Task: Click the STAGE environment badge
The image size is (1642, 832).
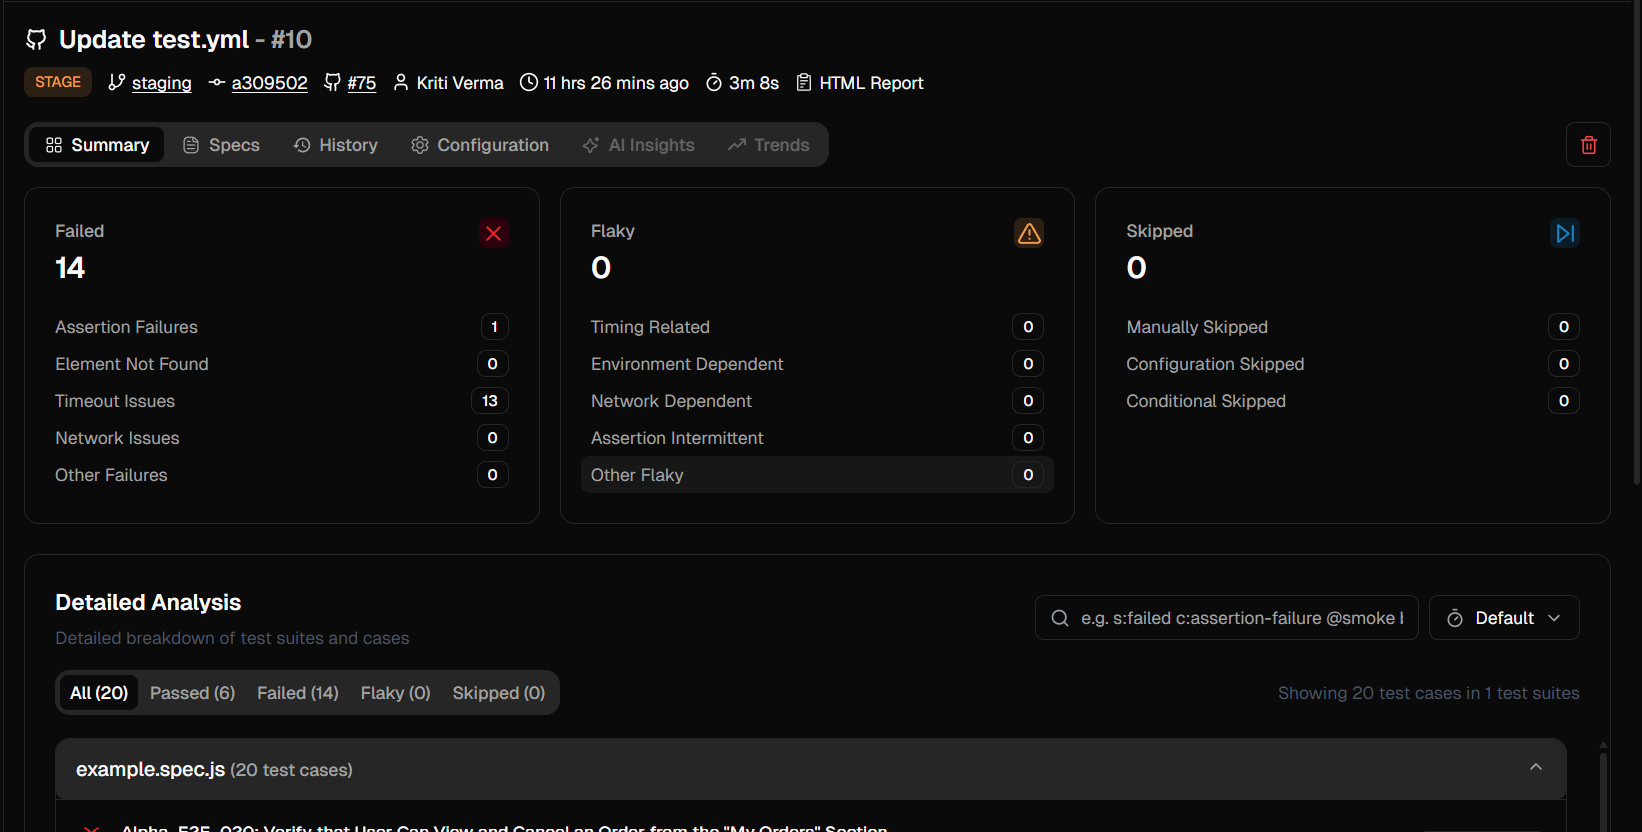Action: click(58, 82)
